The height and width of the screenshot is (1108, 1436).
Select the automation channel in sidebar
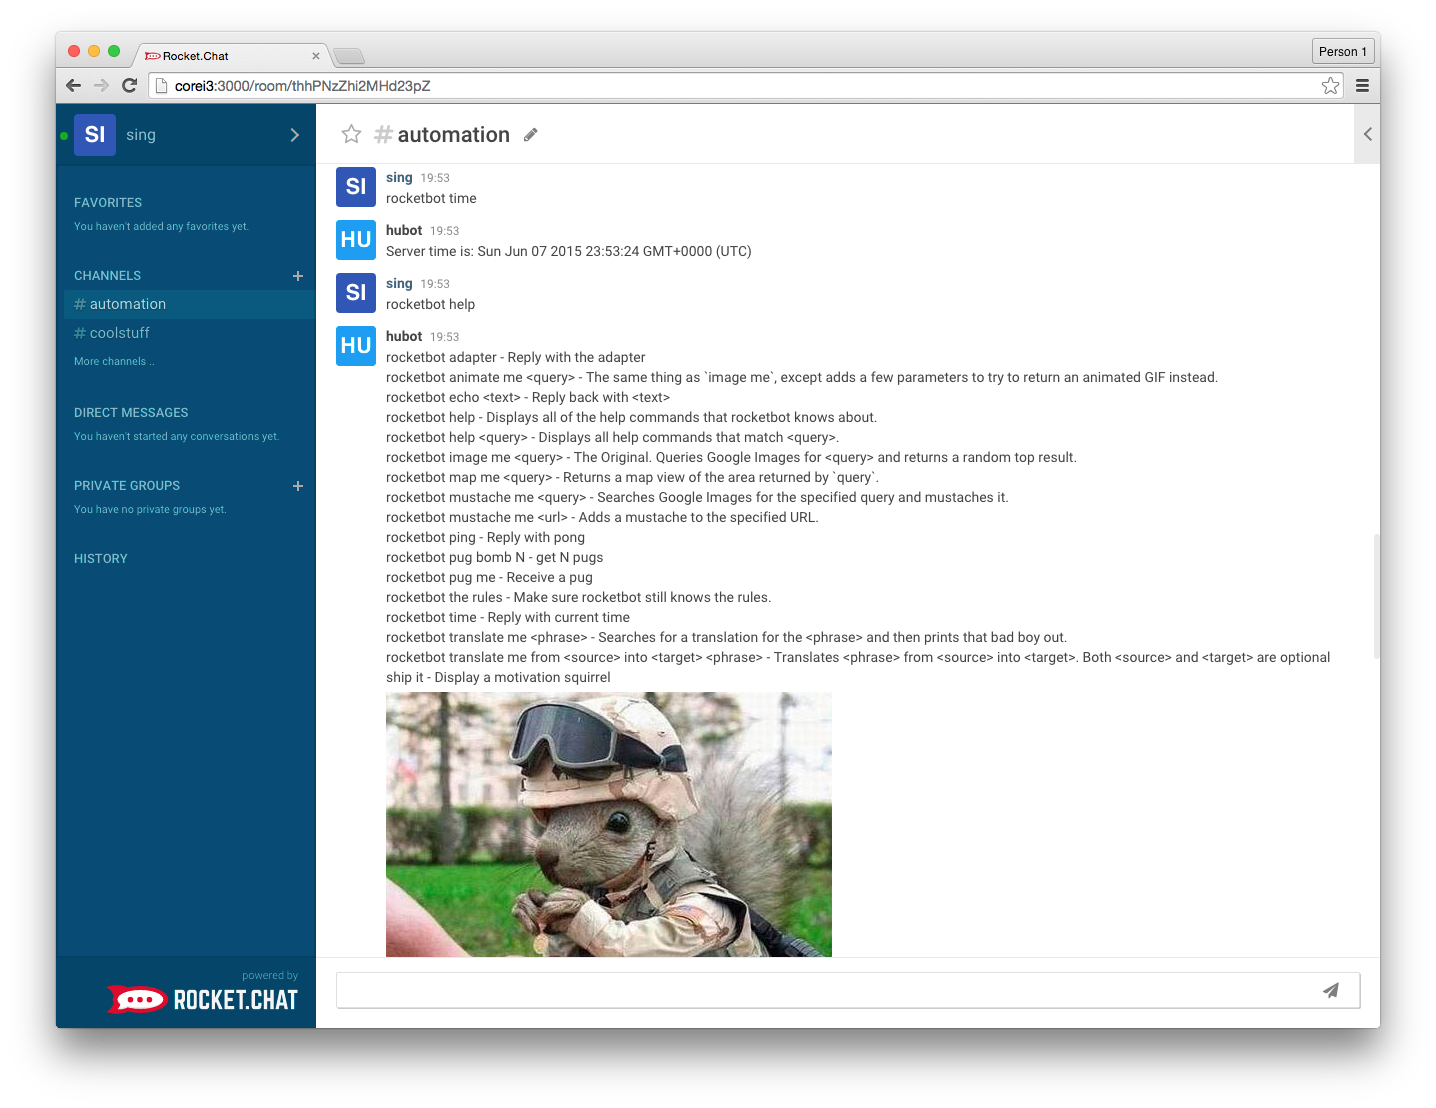[x=190, y=304]
